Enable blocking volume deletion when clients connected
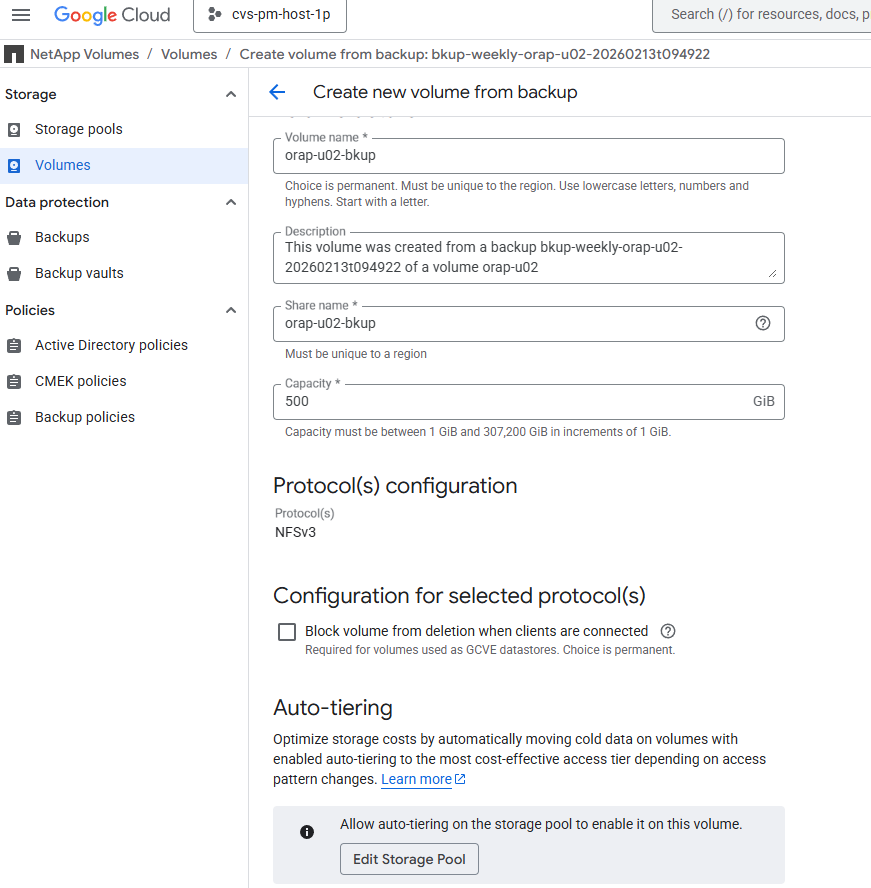 point(287,631)
